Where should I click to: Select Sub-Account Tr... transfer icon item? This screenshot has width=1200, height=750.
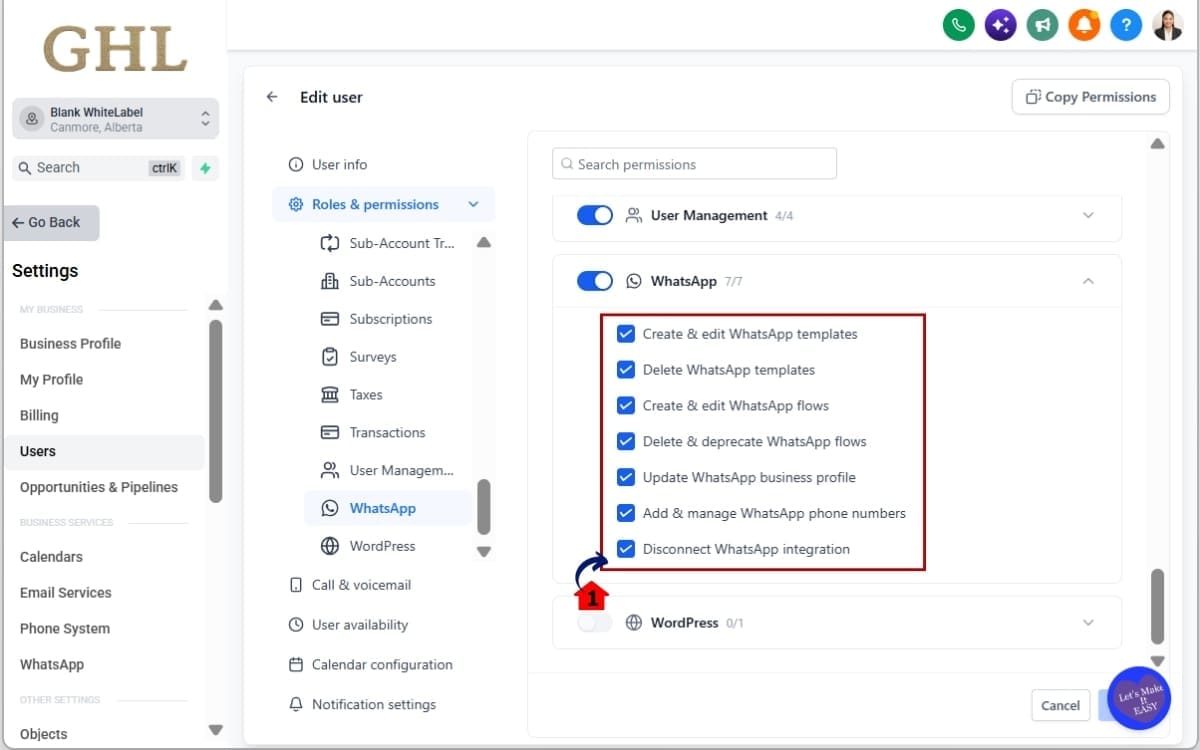click(x=388, y=243)
